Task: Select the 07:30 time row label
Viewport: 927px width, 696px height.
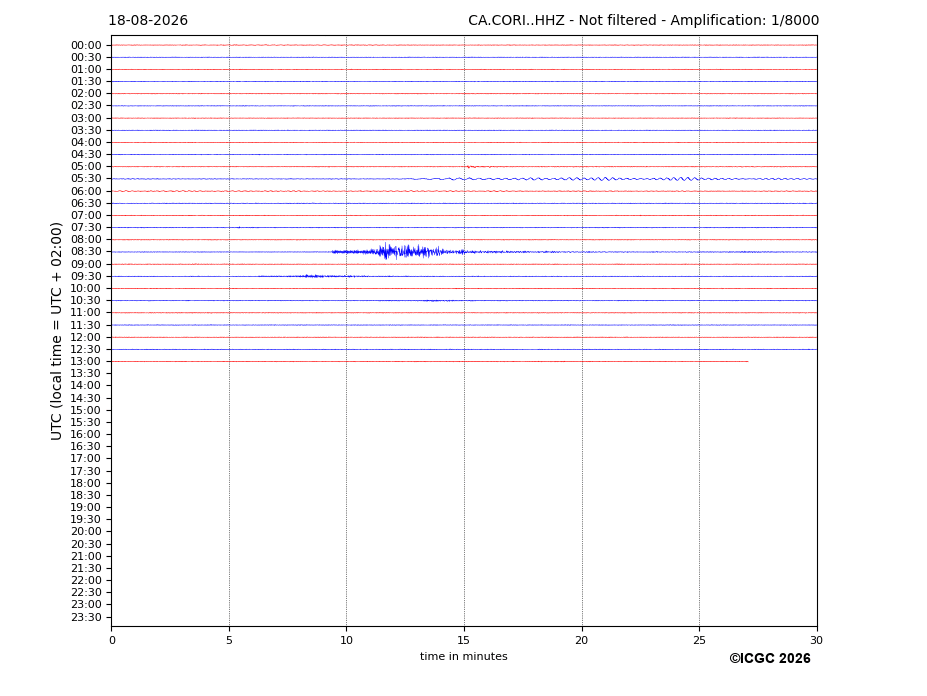Action: coord(86,227)
